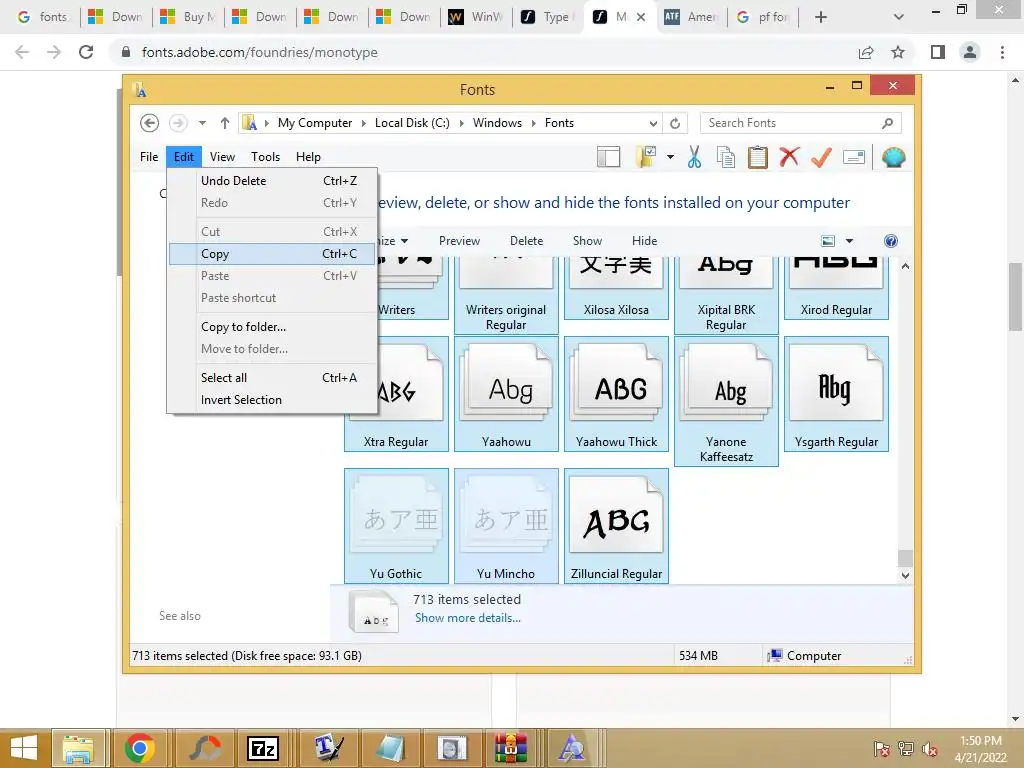Open the View menu
This screenshot has width=1024, height=768.
[222, 157]
